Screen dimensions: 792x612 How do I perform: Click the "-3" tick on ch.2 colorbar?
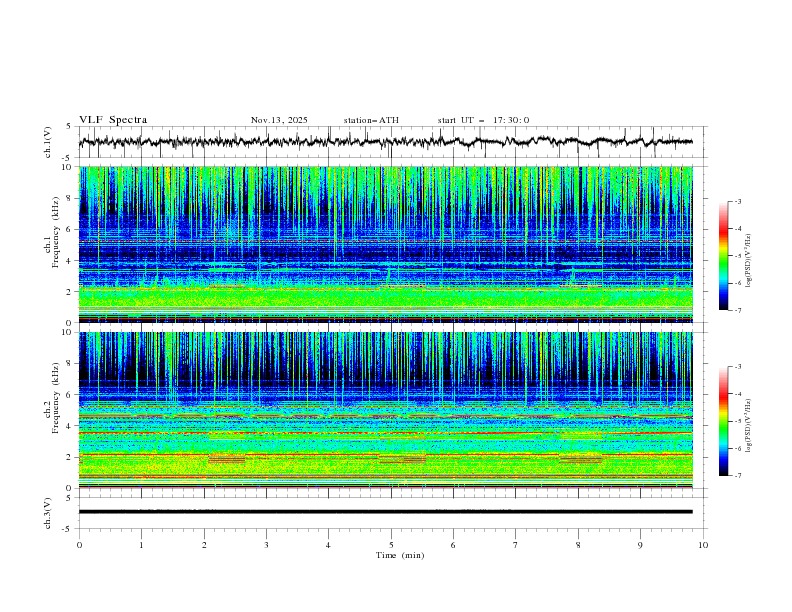click(737, 367)
